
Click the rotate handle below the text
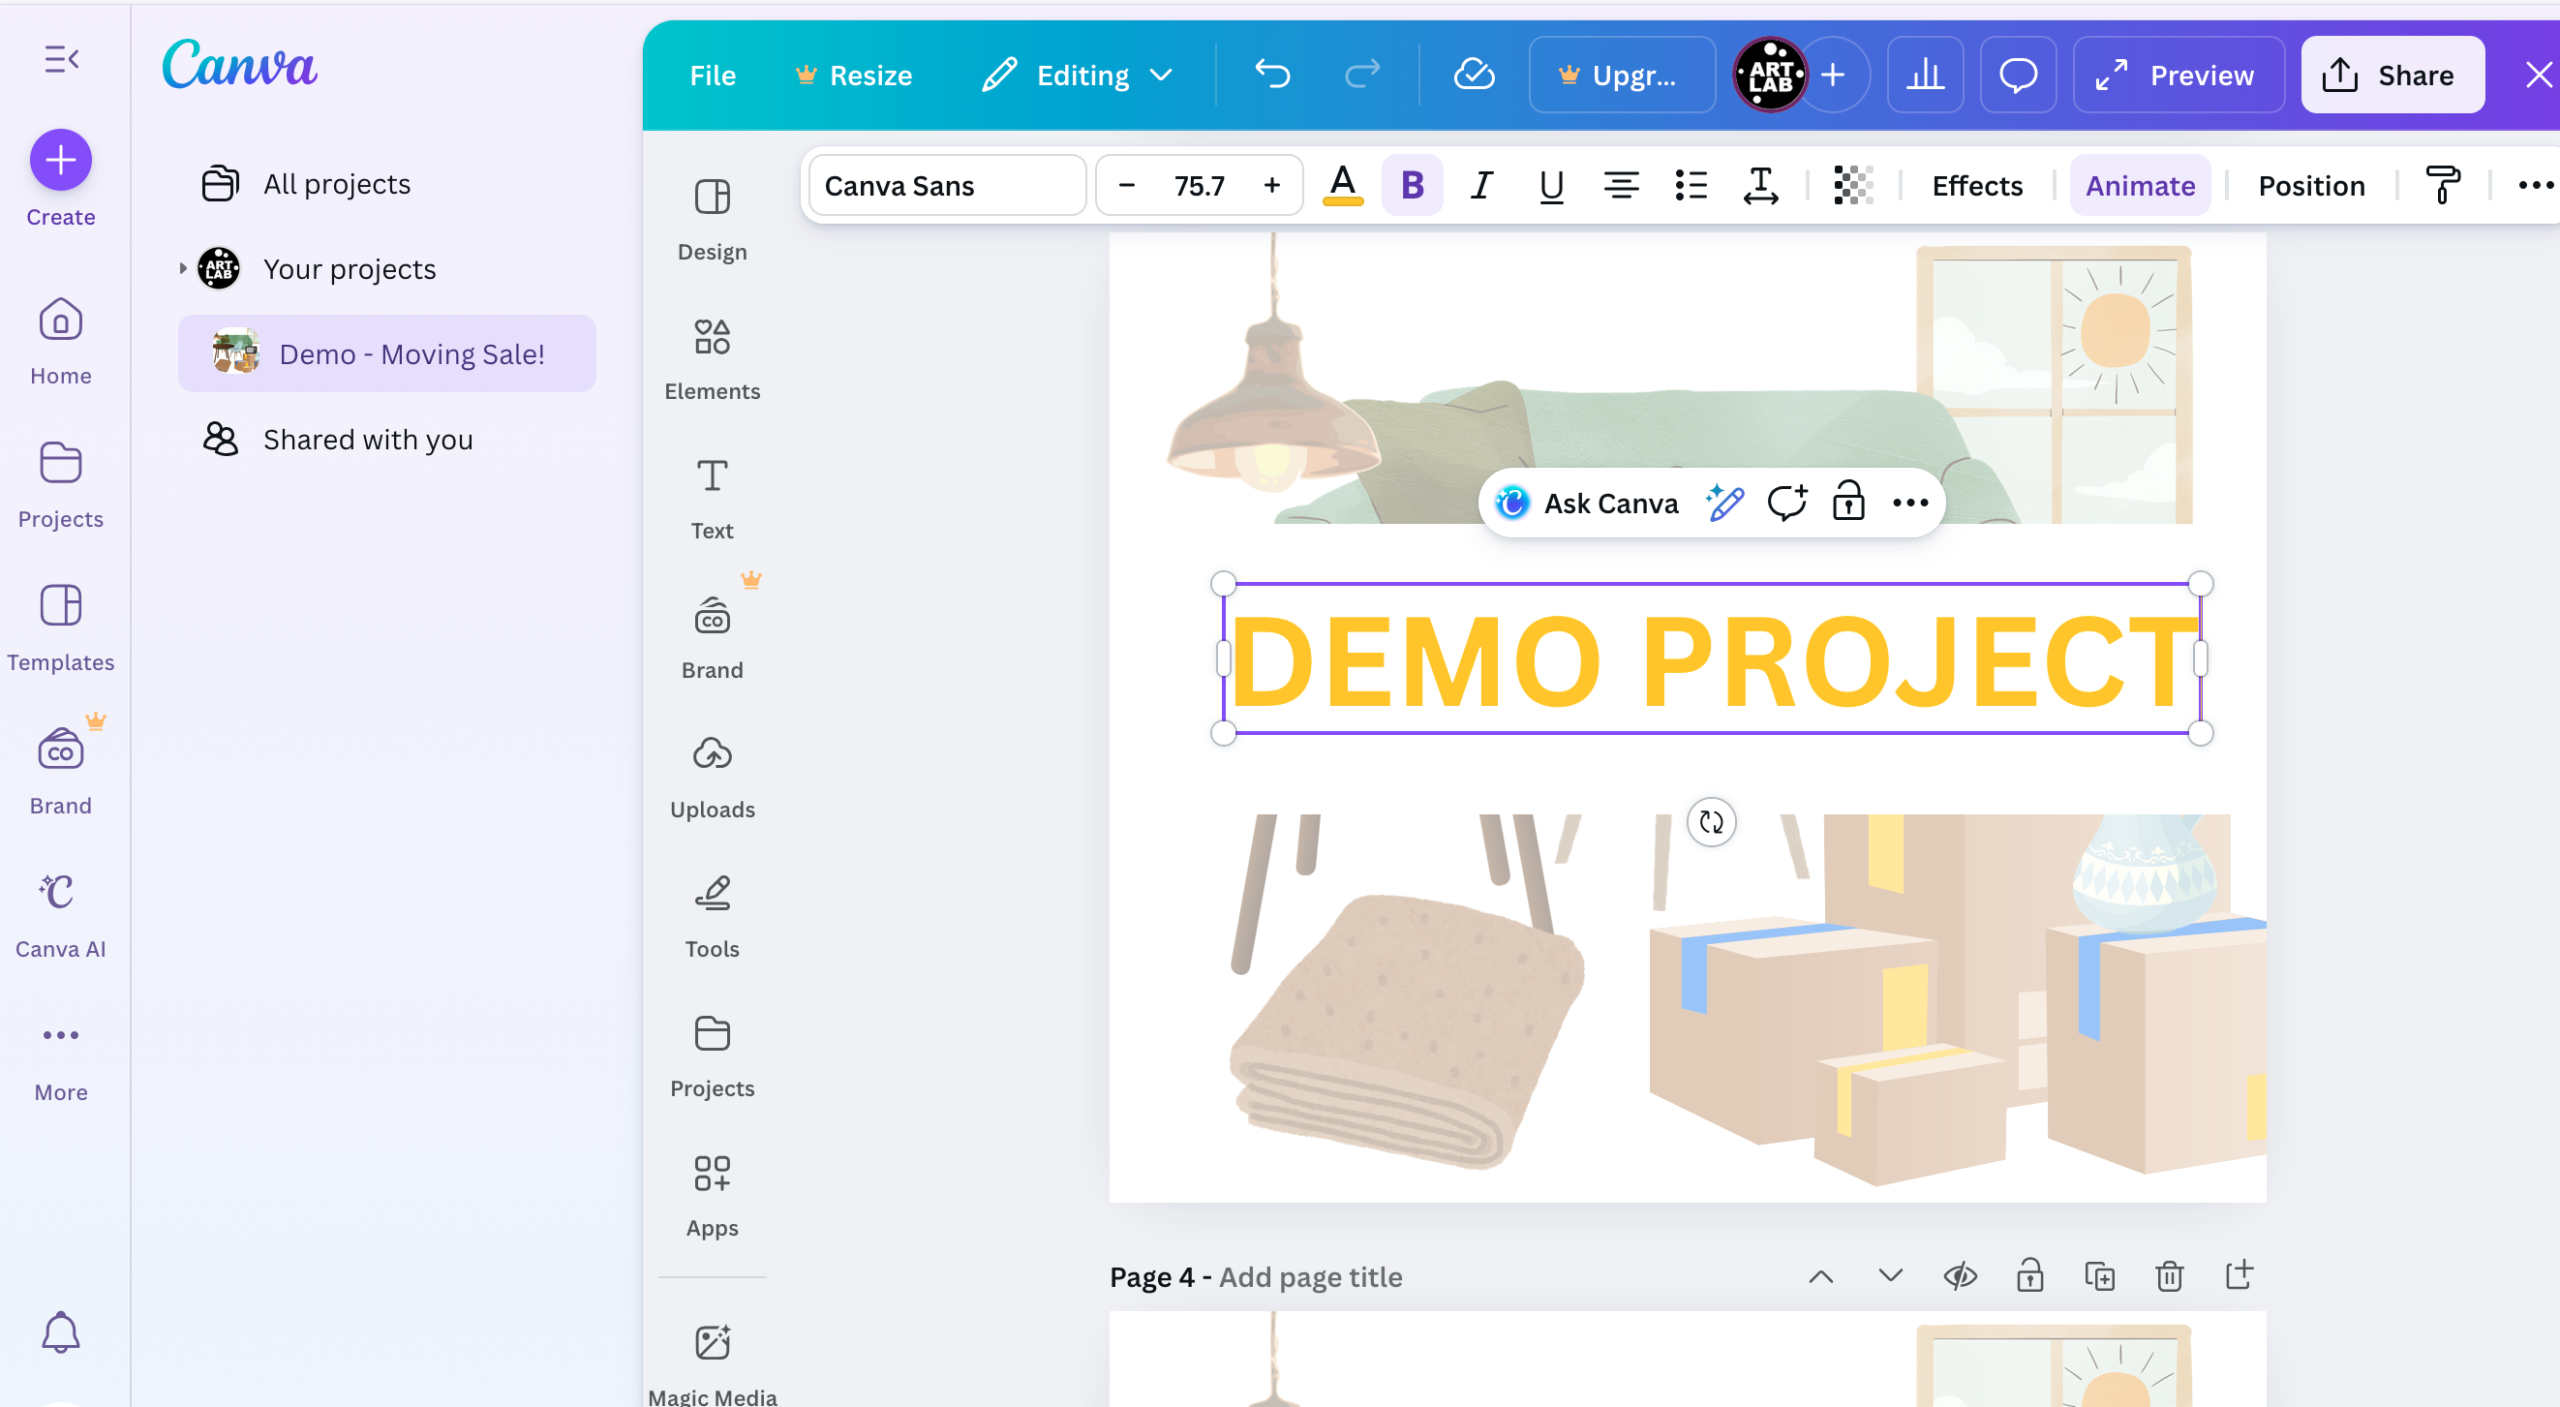point(1711,822)
